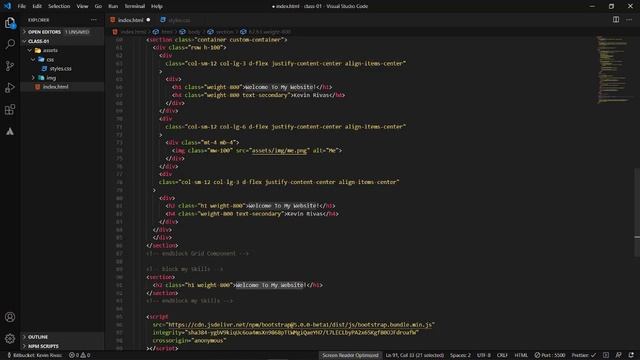640x360 pixels.
Task: Open the Spaces: 2 indentation selector
Action: [460, 355]
